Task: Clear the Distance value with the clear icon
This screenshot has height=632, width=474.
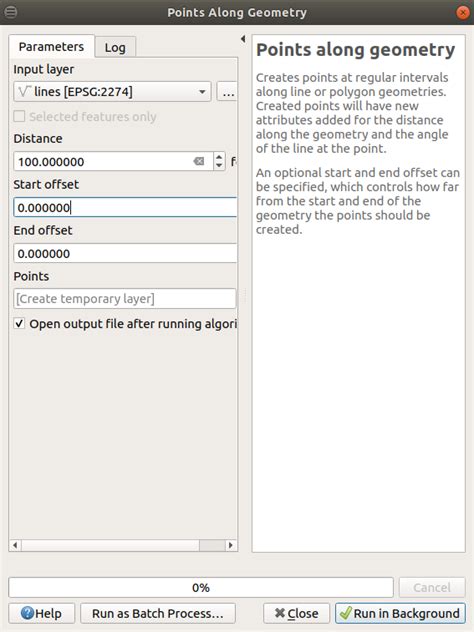Action: pyautogui.click(x=199, y=161)
